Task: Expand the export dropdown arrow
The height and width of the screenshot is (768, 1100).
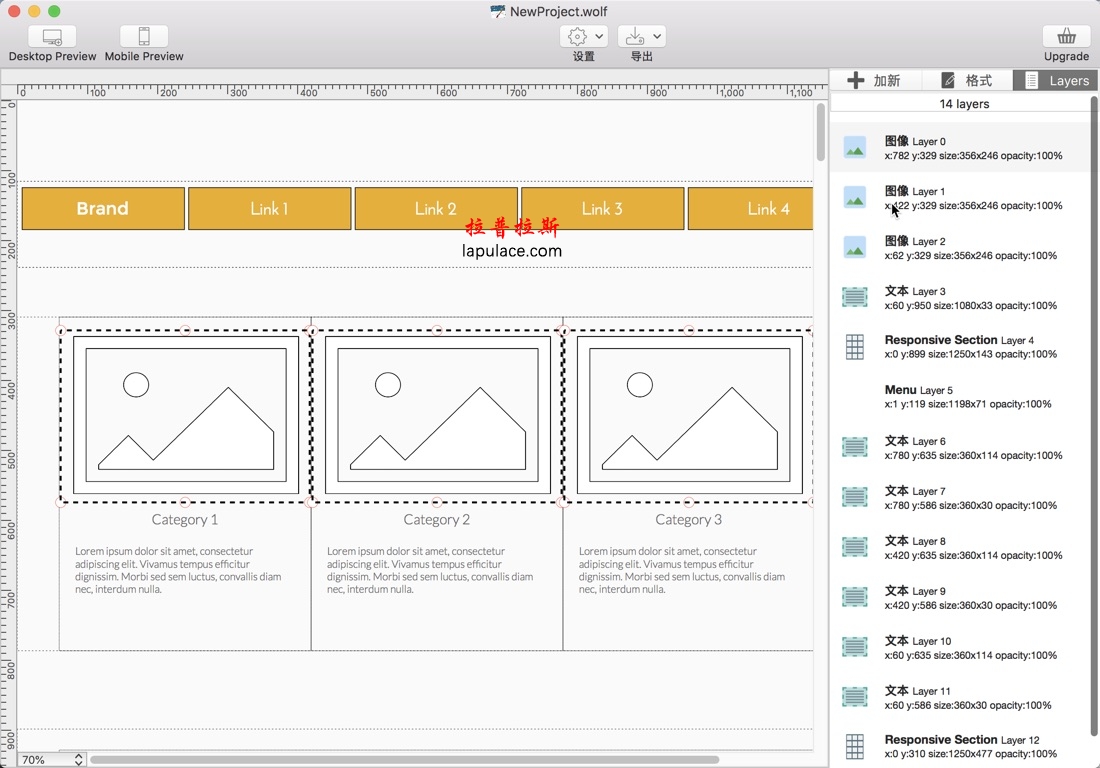Action: tap(657, 37)
